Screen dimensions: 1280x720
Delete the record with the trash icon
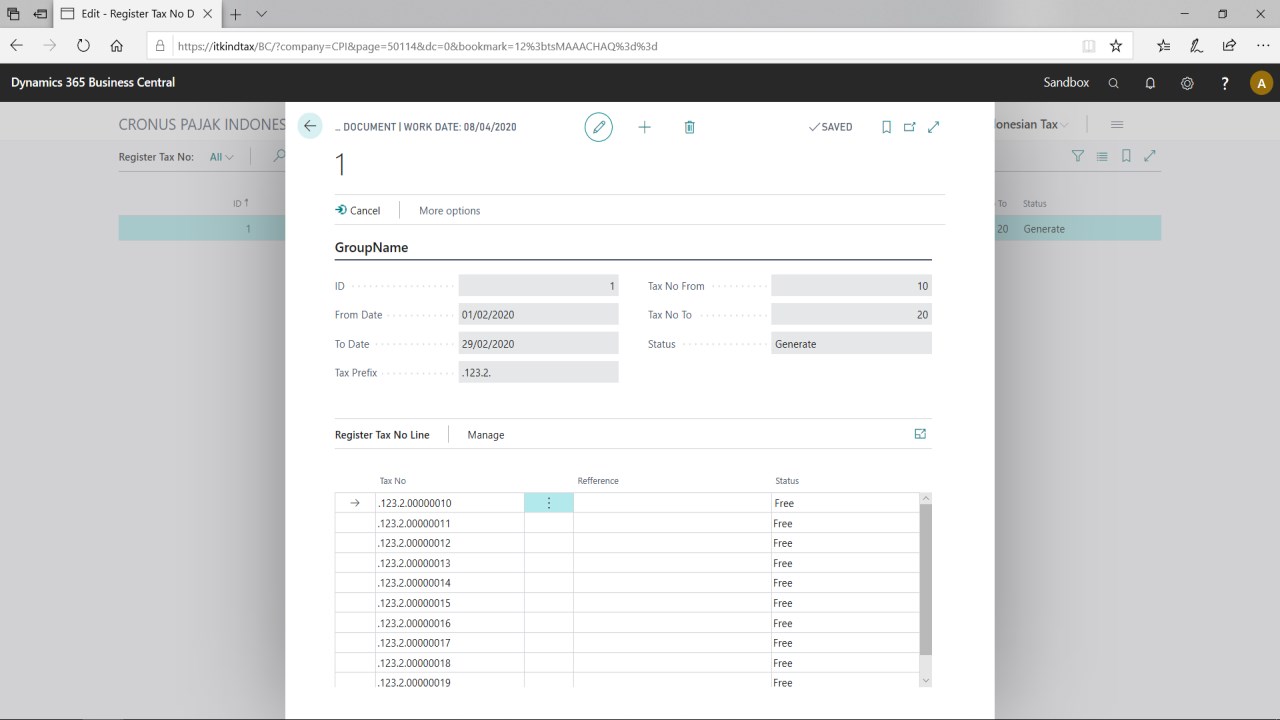689,127
